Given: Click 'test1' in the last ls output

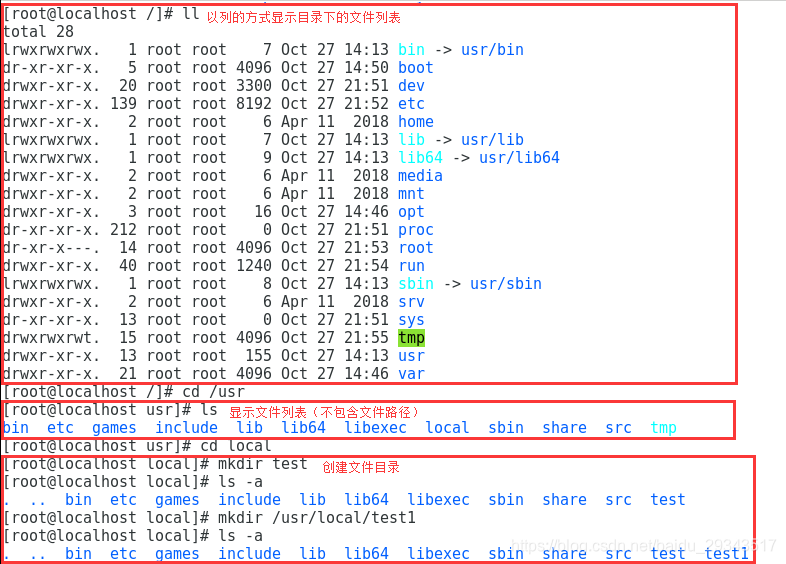Looking at the screenshot, I should [726, 553].
